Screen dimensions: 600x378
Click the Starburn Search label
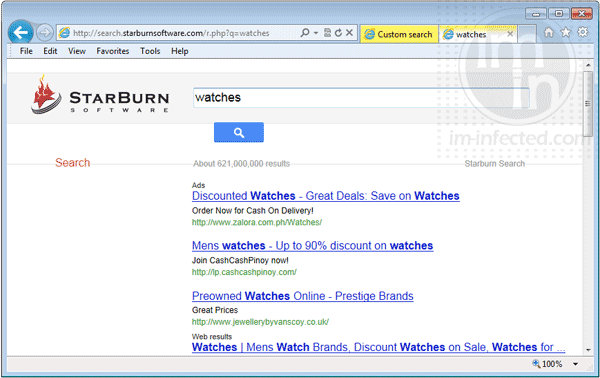pyautogui.click(x=494, y=164)
